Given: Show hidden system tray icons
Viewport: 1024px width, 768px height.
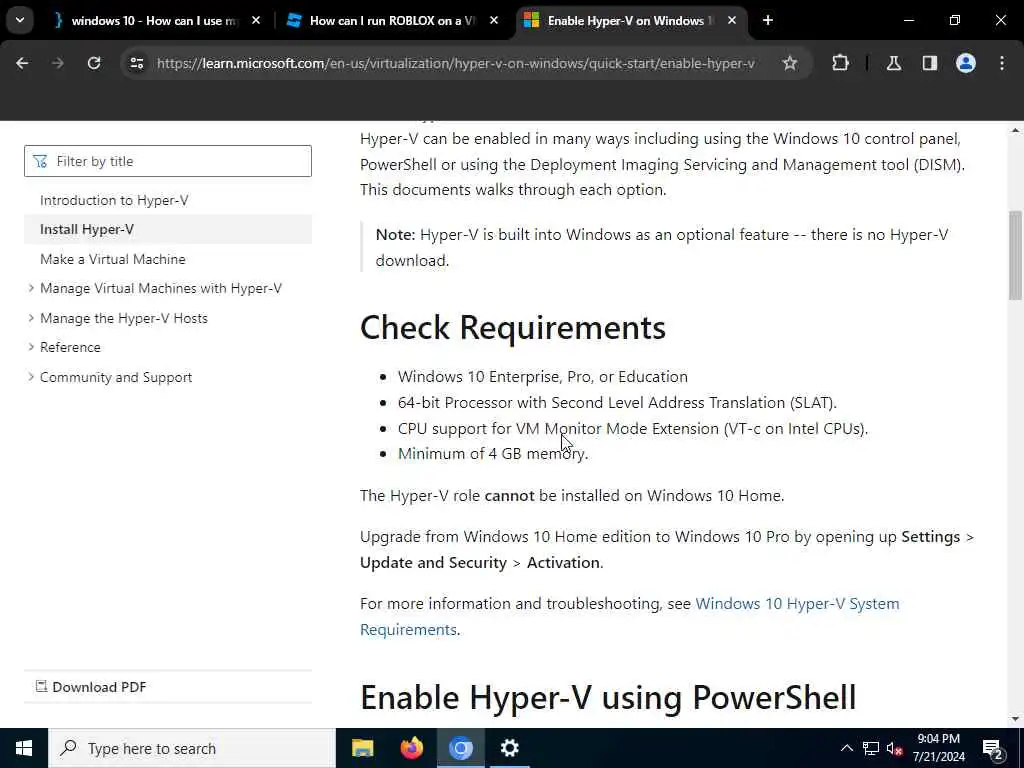Looking at the screenshot, I should (x=846, y=748).
